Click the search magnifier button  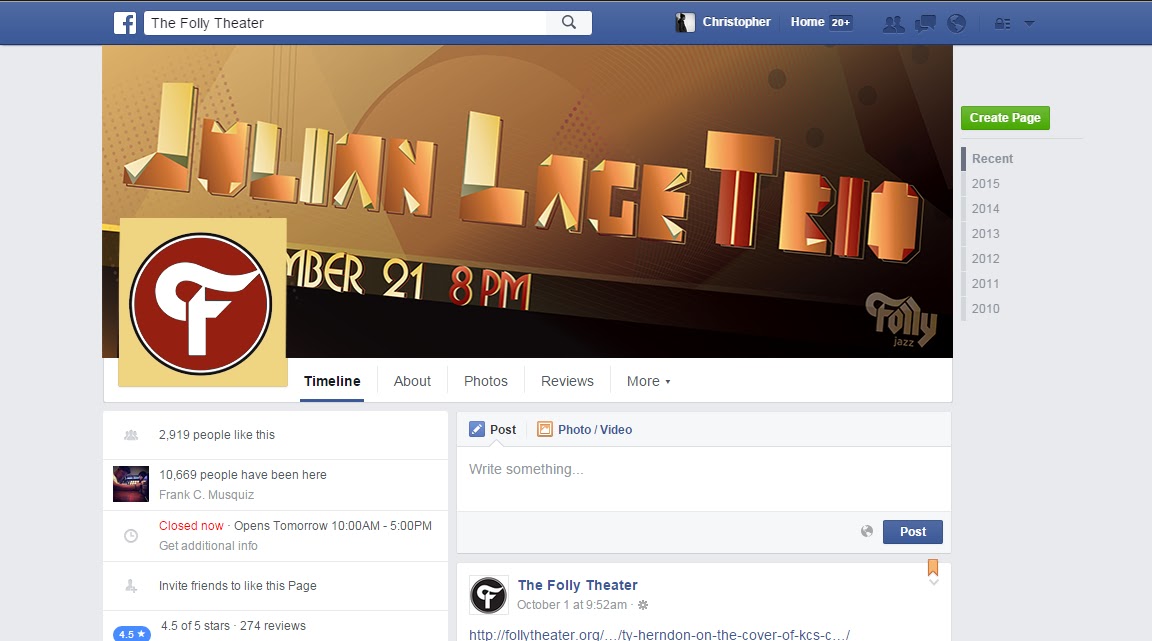tap(569, 23)
